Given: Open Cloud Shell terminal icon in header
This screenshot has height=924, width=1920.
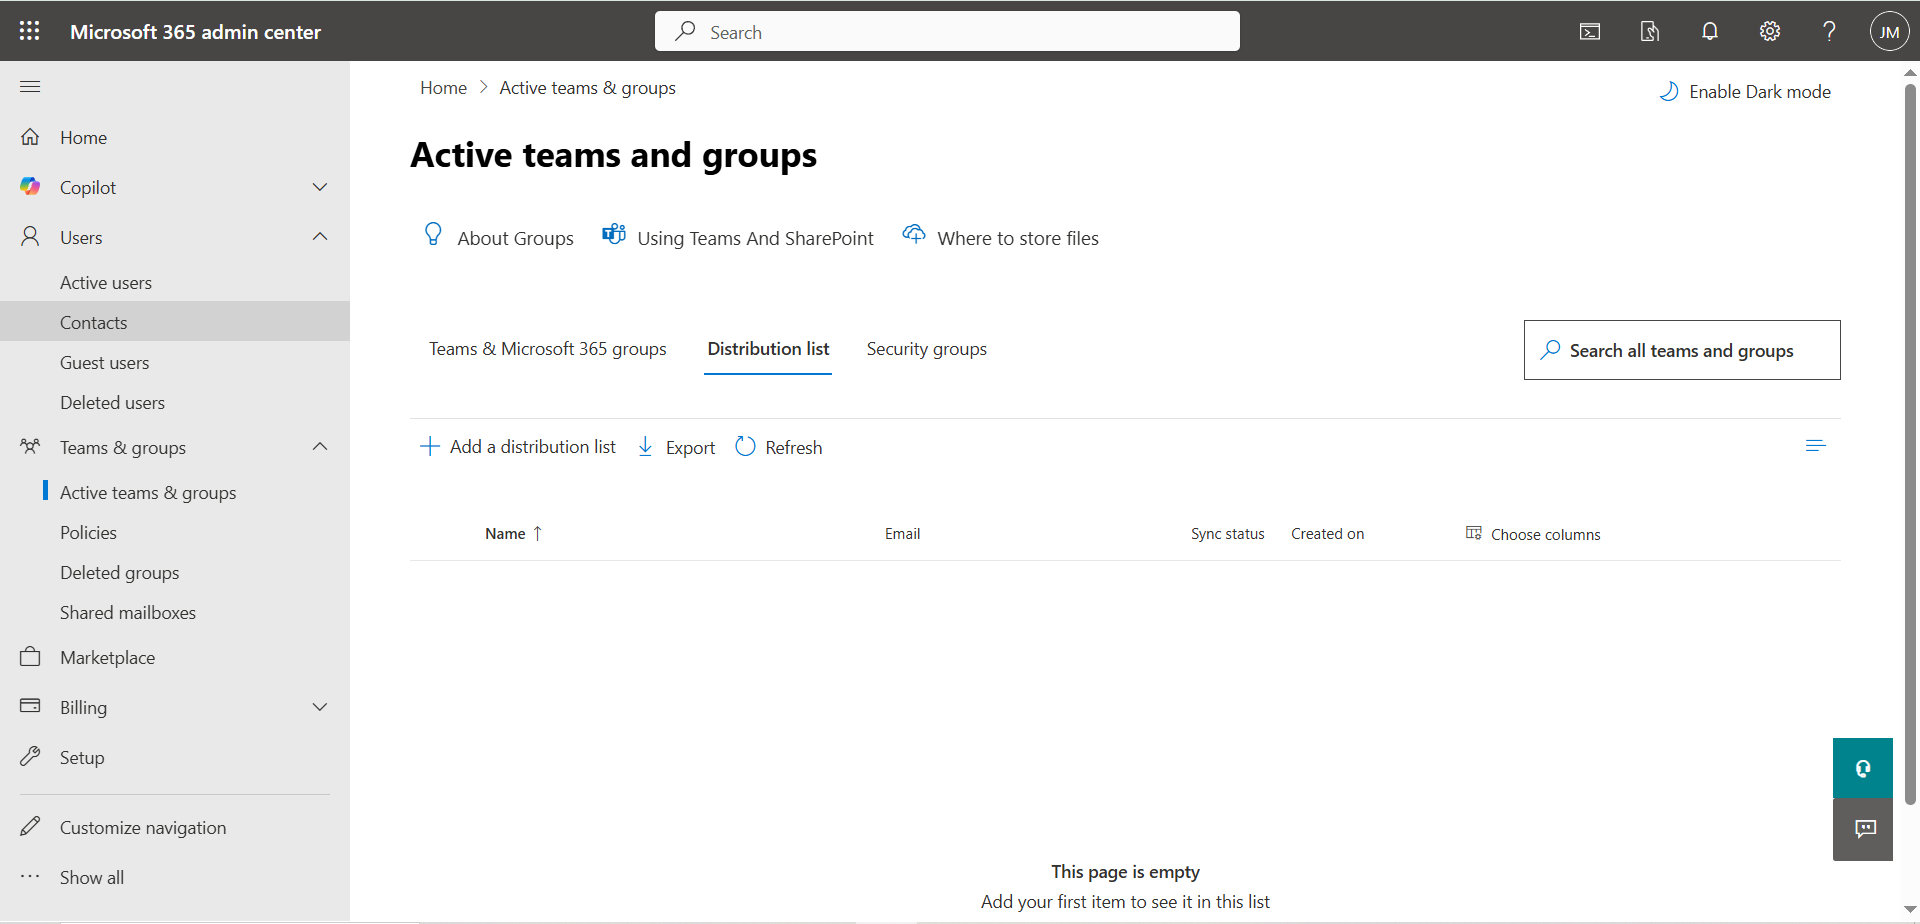Looking at the screenshot, I should click(1590, 32).
